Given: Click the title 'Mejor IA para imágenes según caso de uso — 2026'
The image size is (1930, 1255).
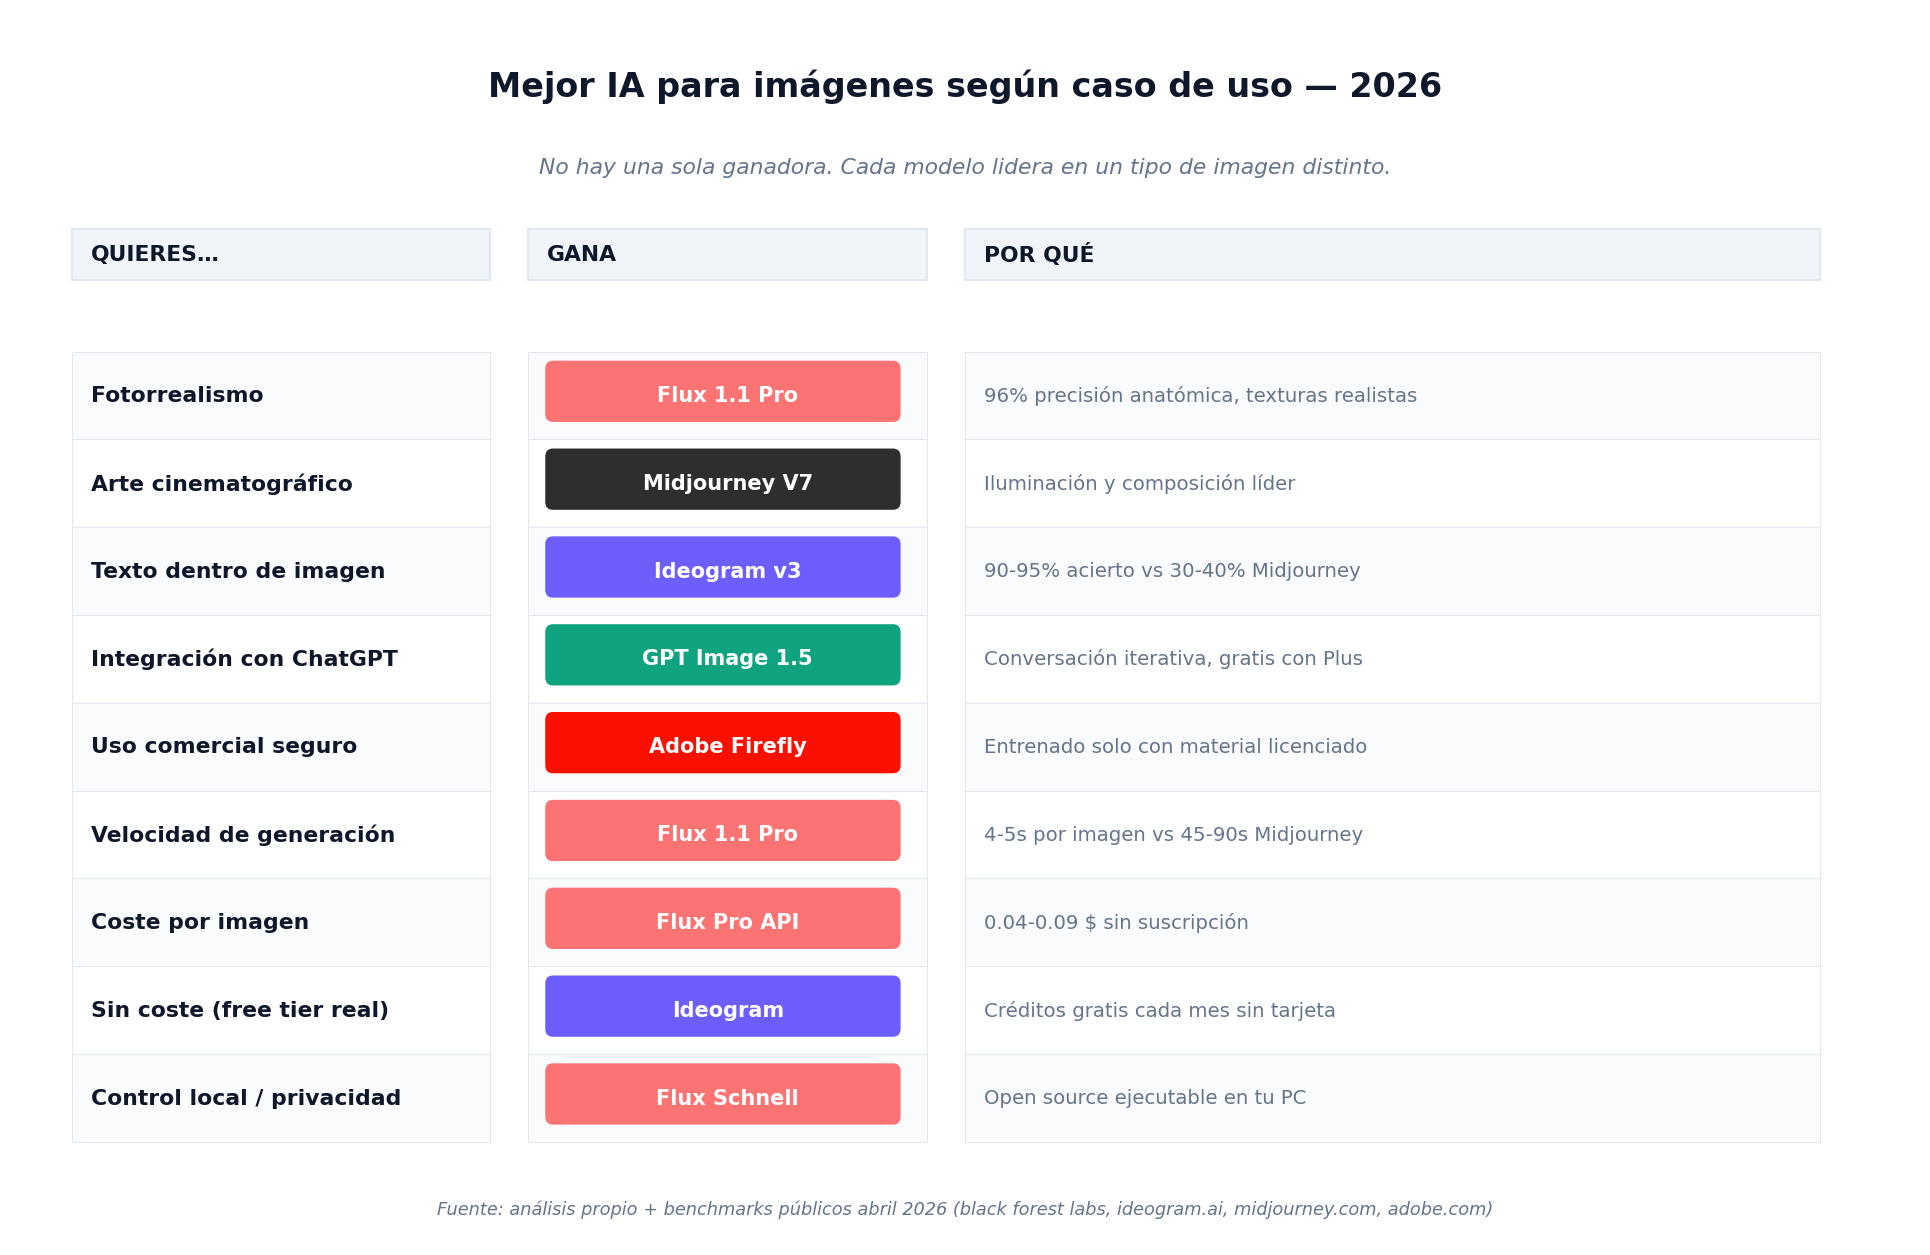Looking at the screenshot, I should click(x=964, y=86).
